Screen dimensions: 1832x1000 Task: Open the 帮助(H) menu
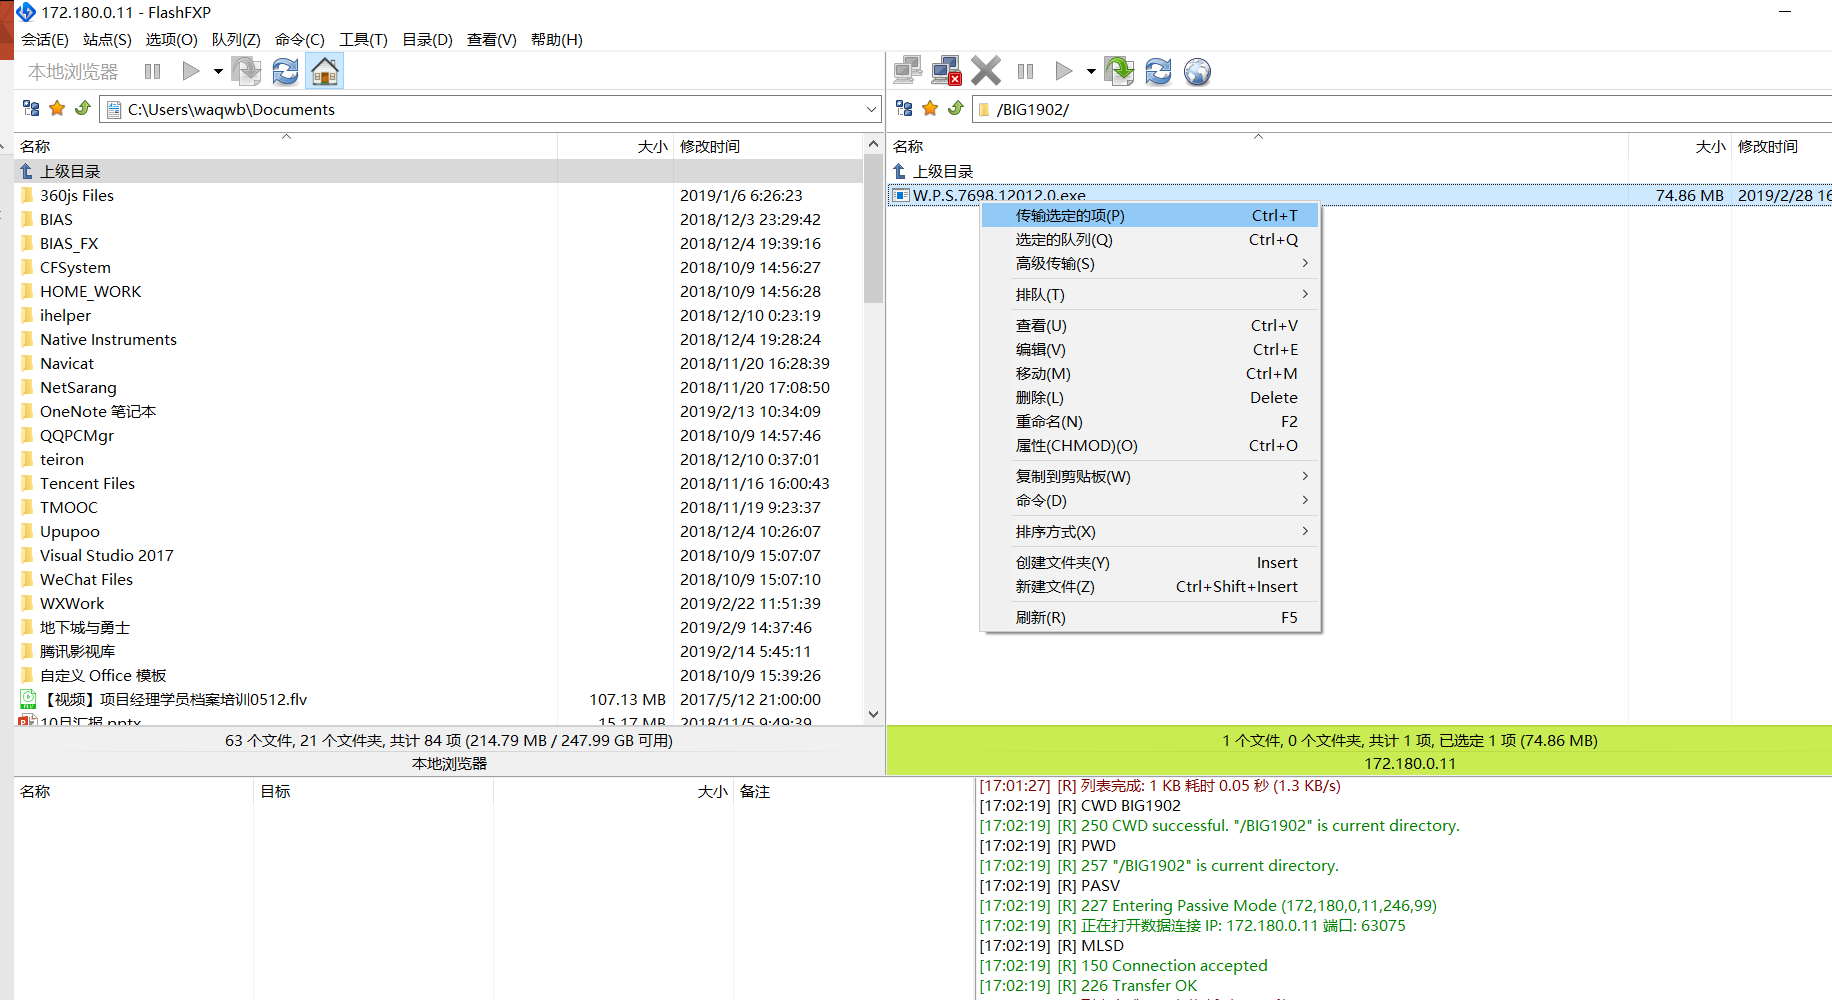tap(556, 39)
